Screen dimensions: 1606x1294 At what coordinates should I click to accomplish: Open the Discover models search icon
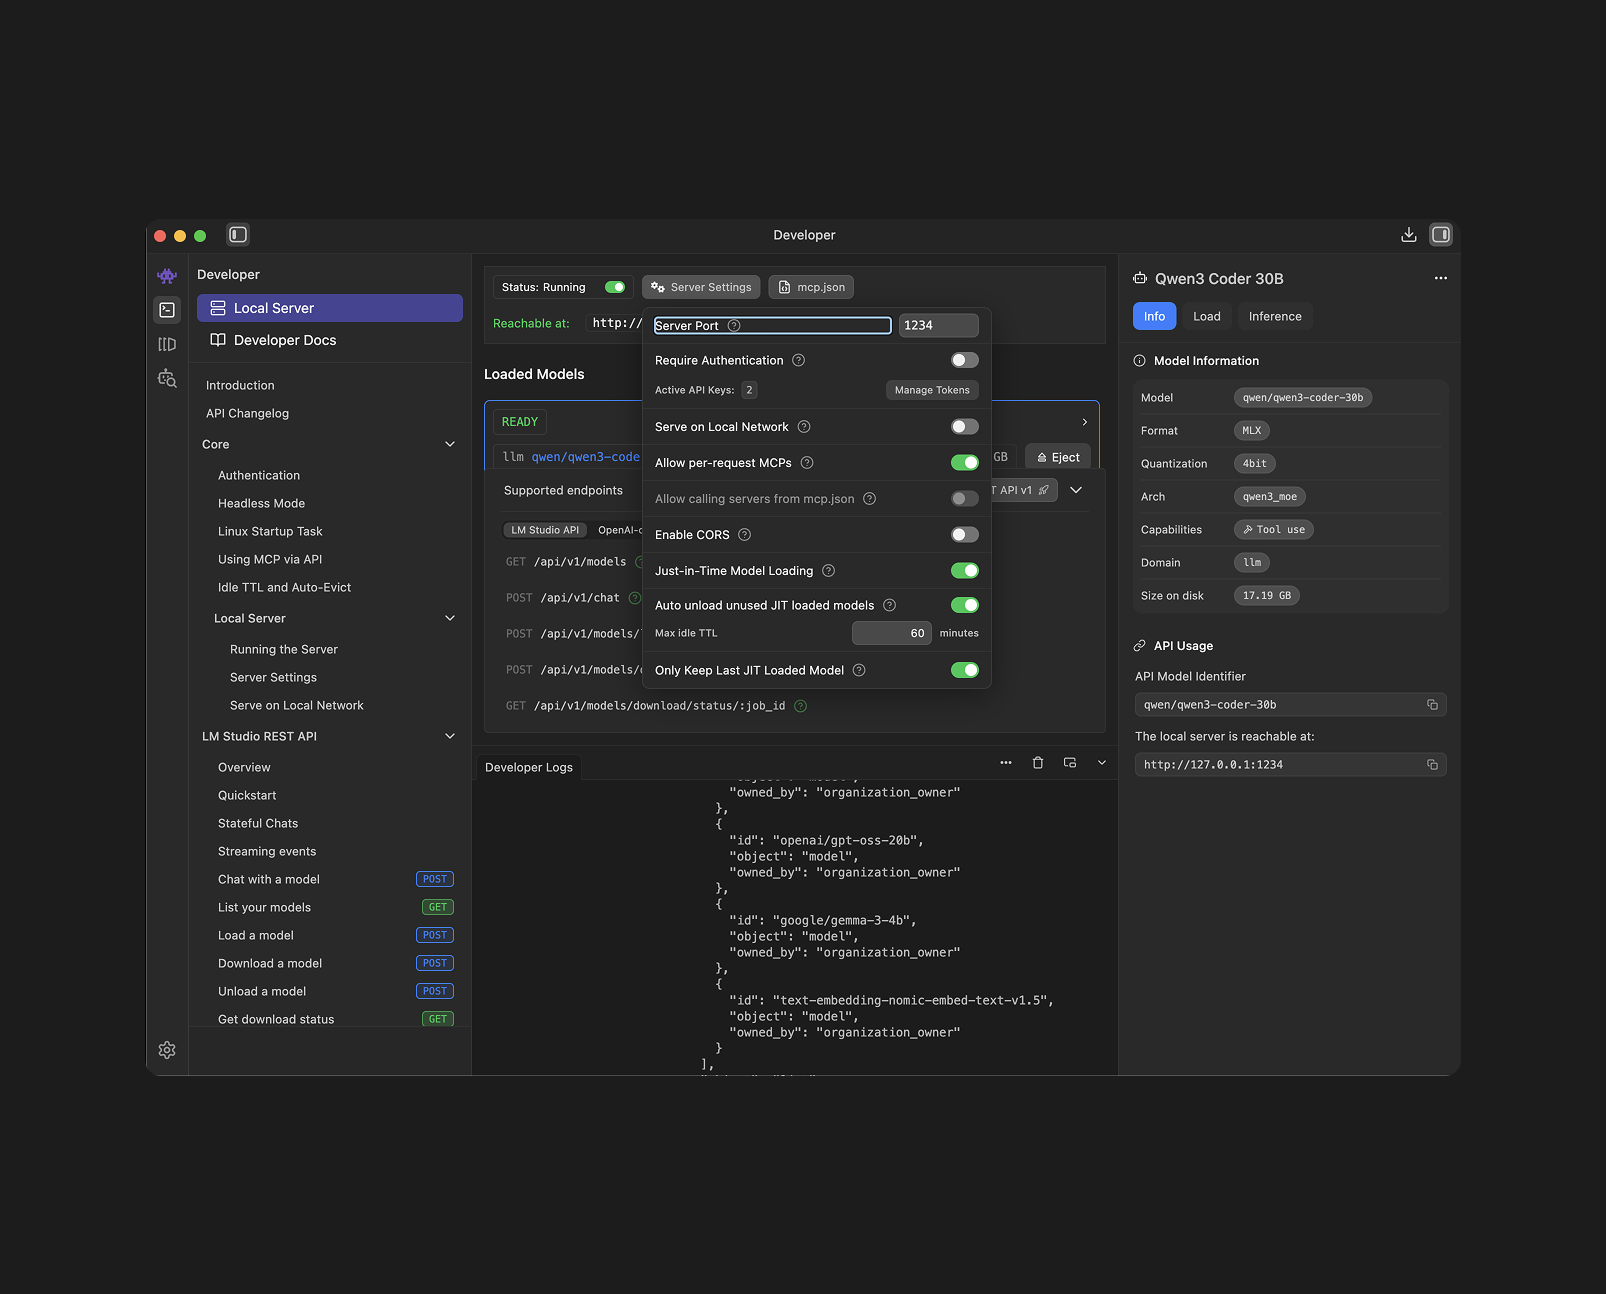click(167, 378)
